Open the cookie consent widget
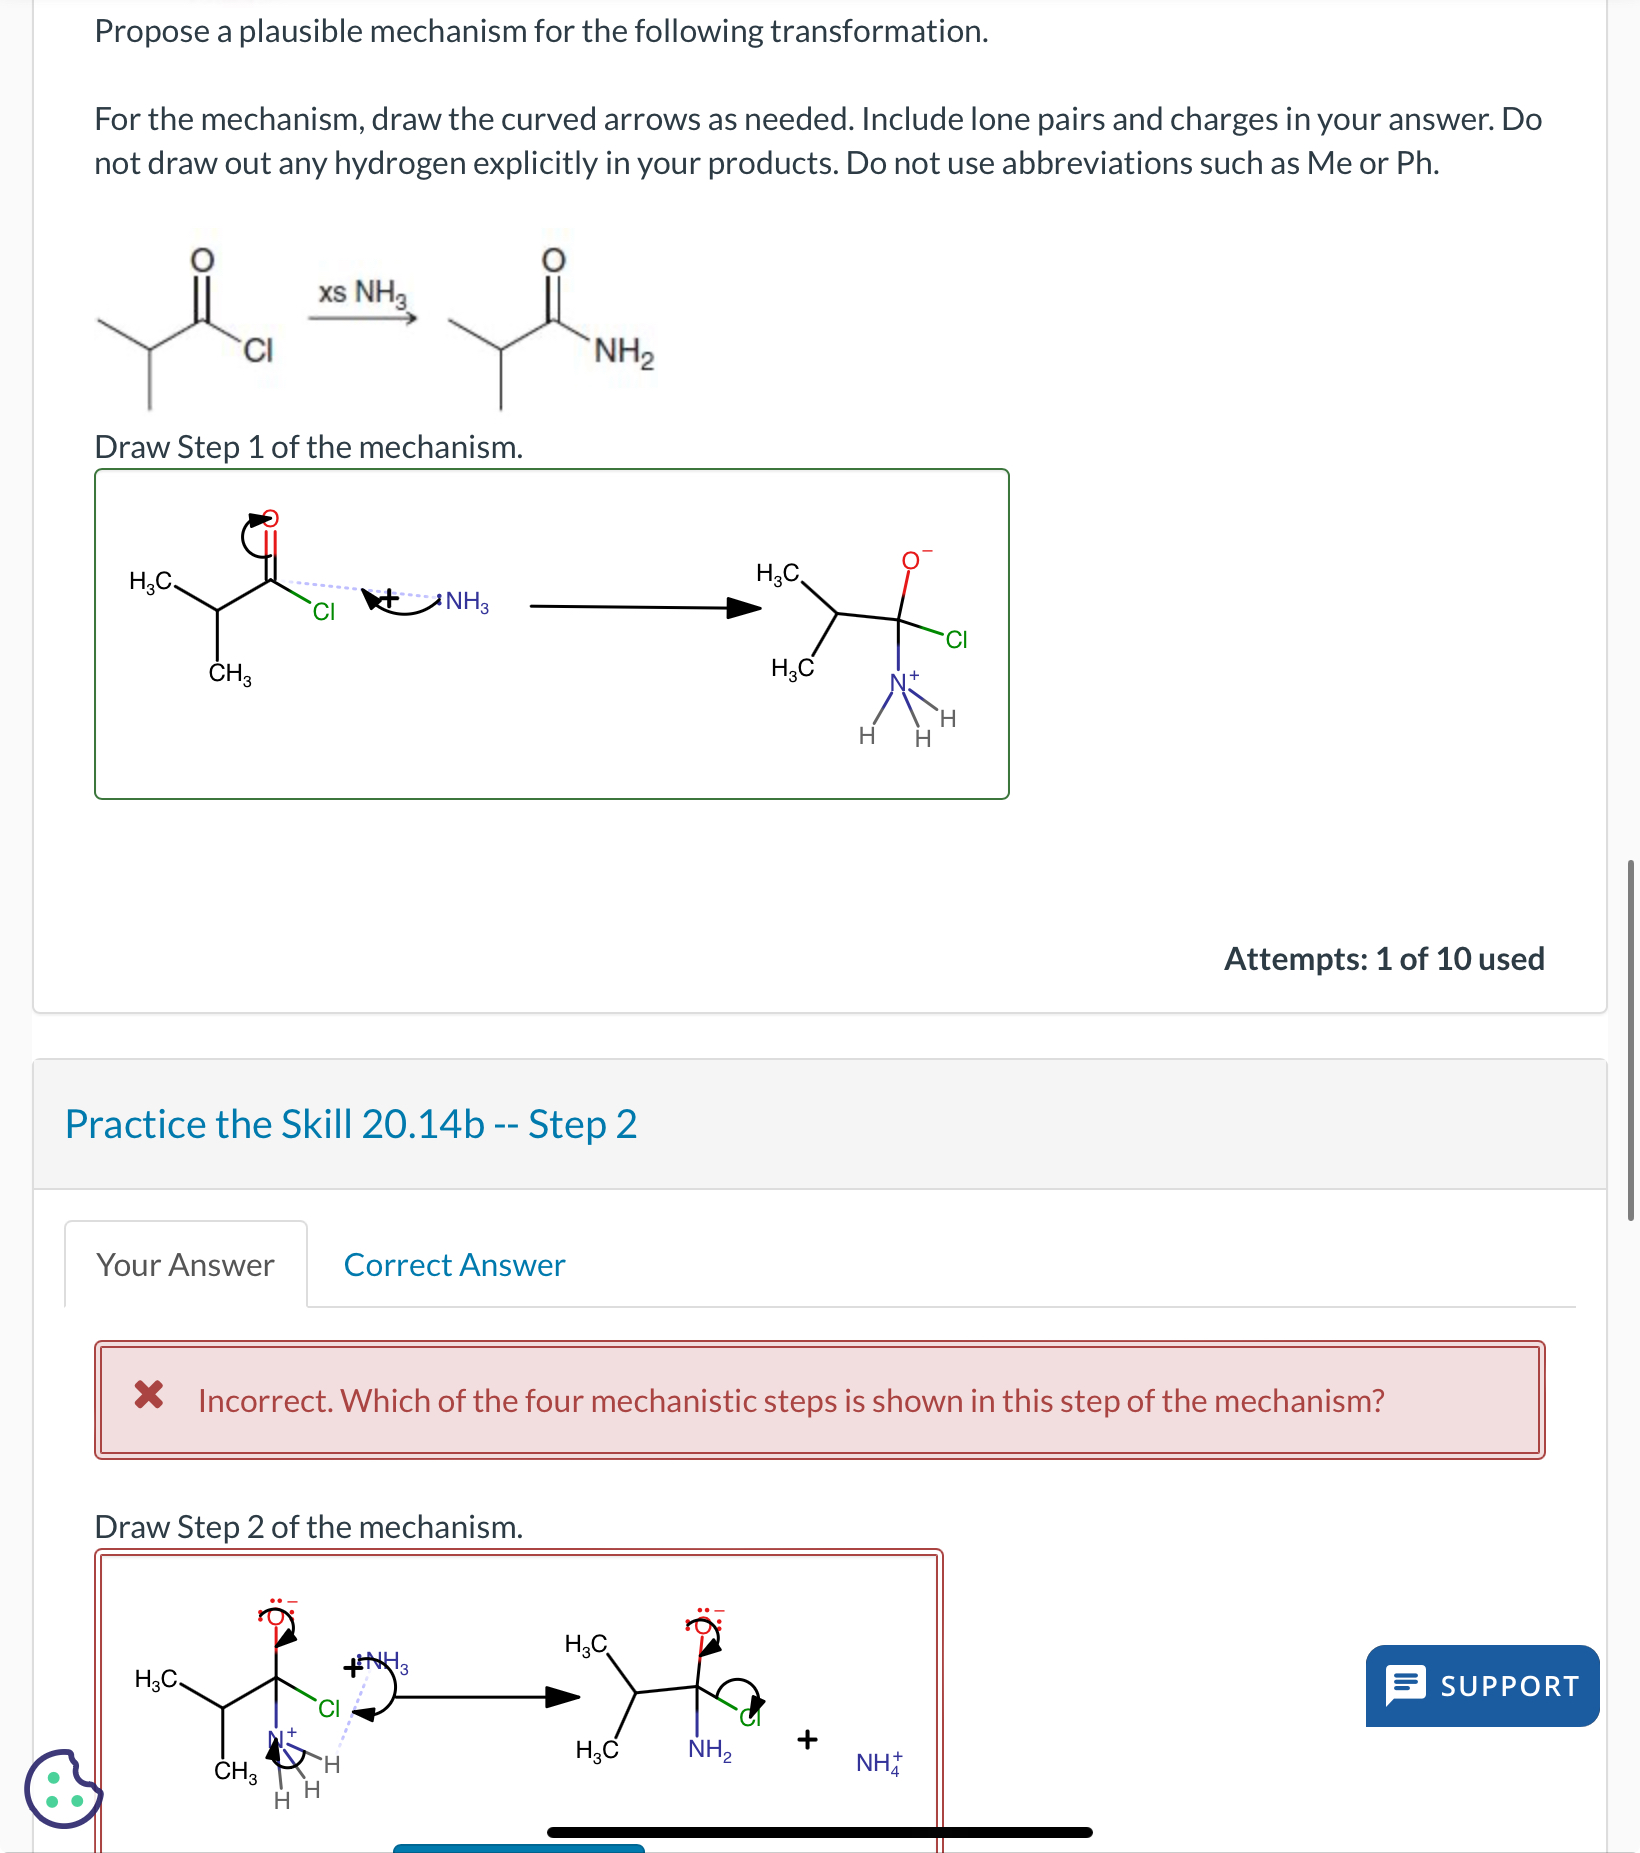The image size is (1640, 1853). coord(62,1792)
